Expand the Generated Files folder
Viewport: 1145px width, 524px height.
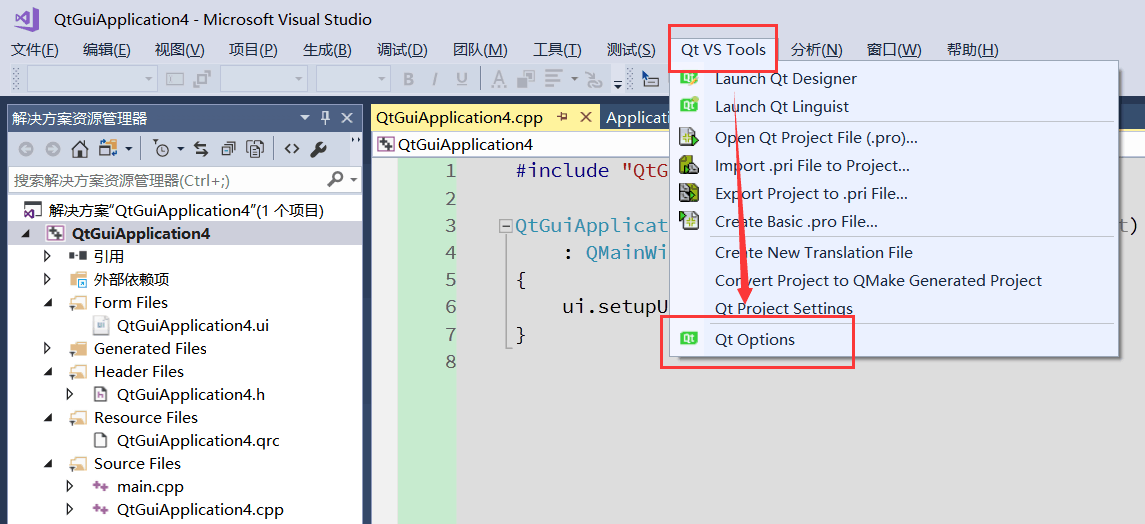click(47, 349)
